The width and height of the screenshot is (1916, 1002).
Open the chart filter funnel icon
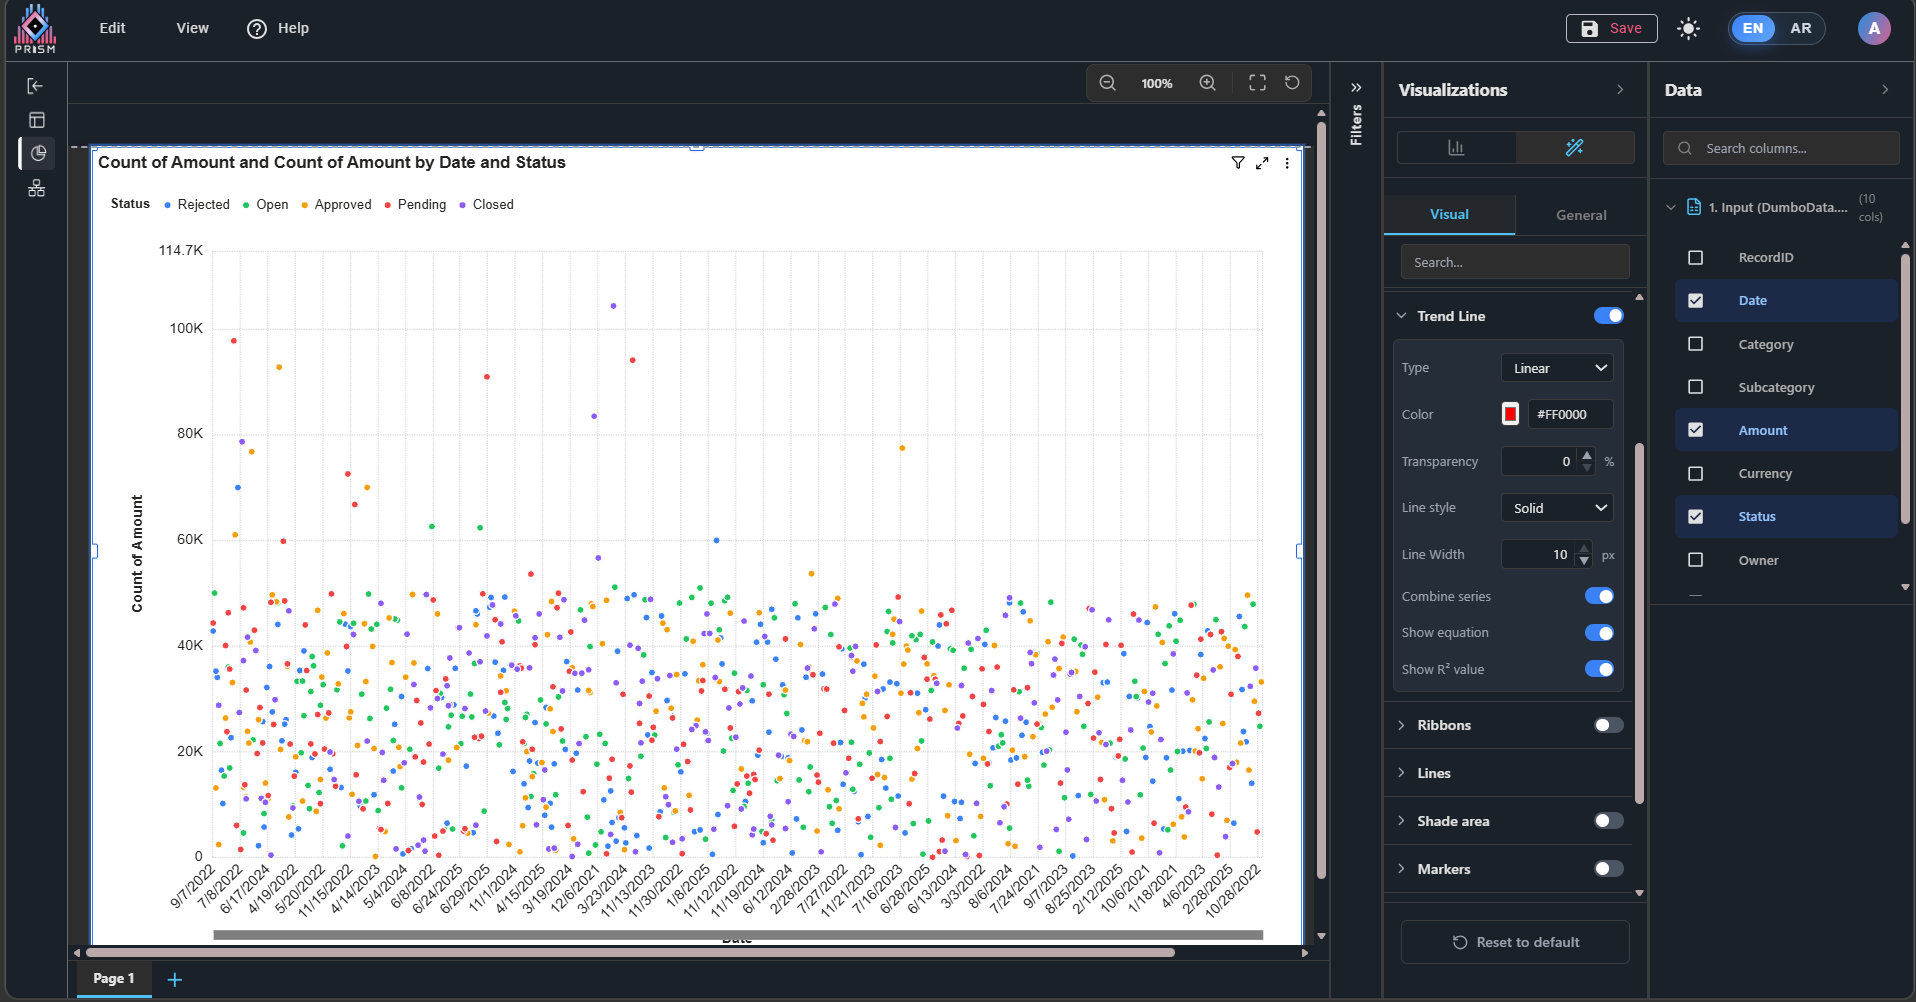coord(1237,163)
